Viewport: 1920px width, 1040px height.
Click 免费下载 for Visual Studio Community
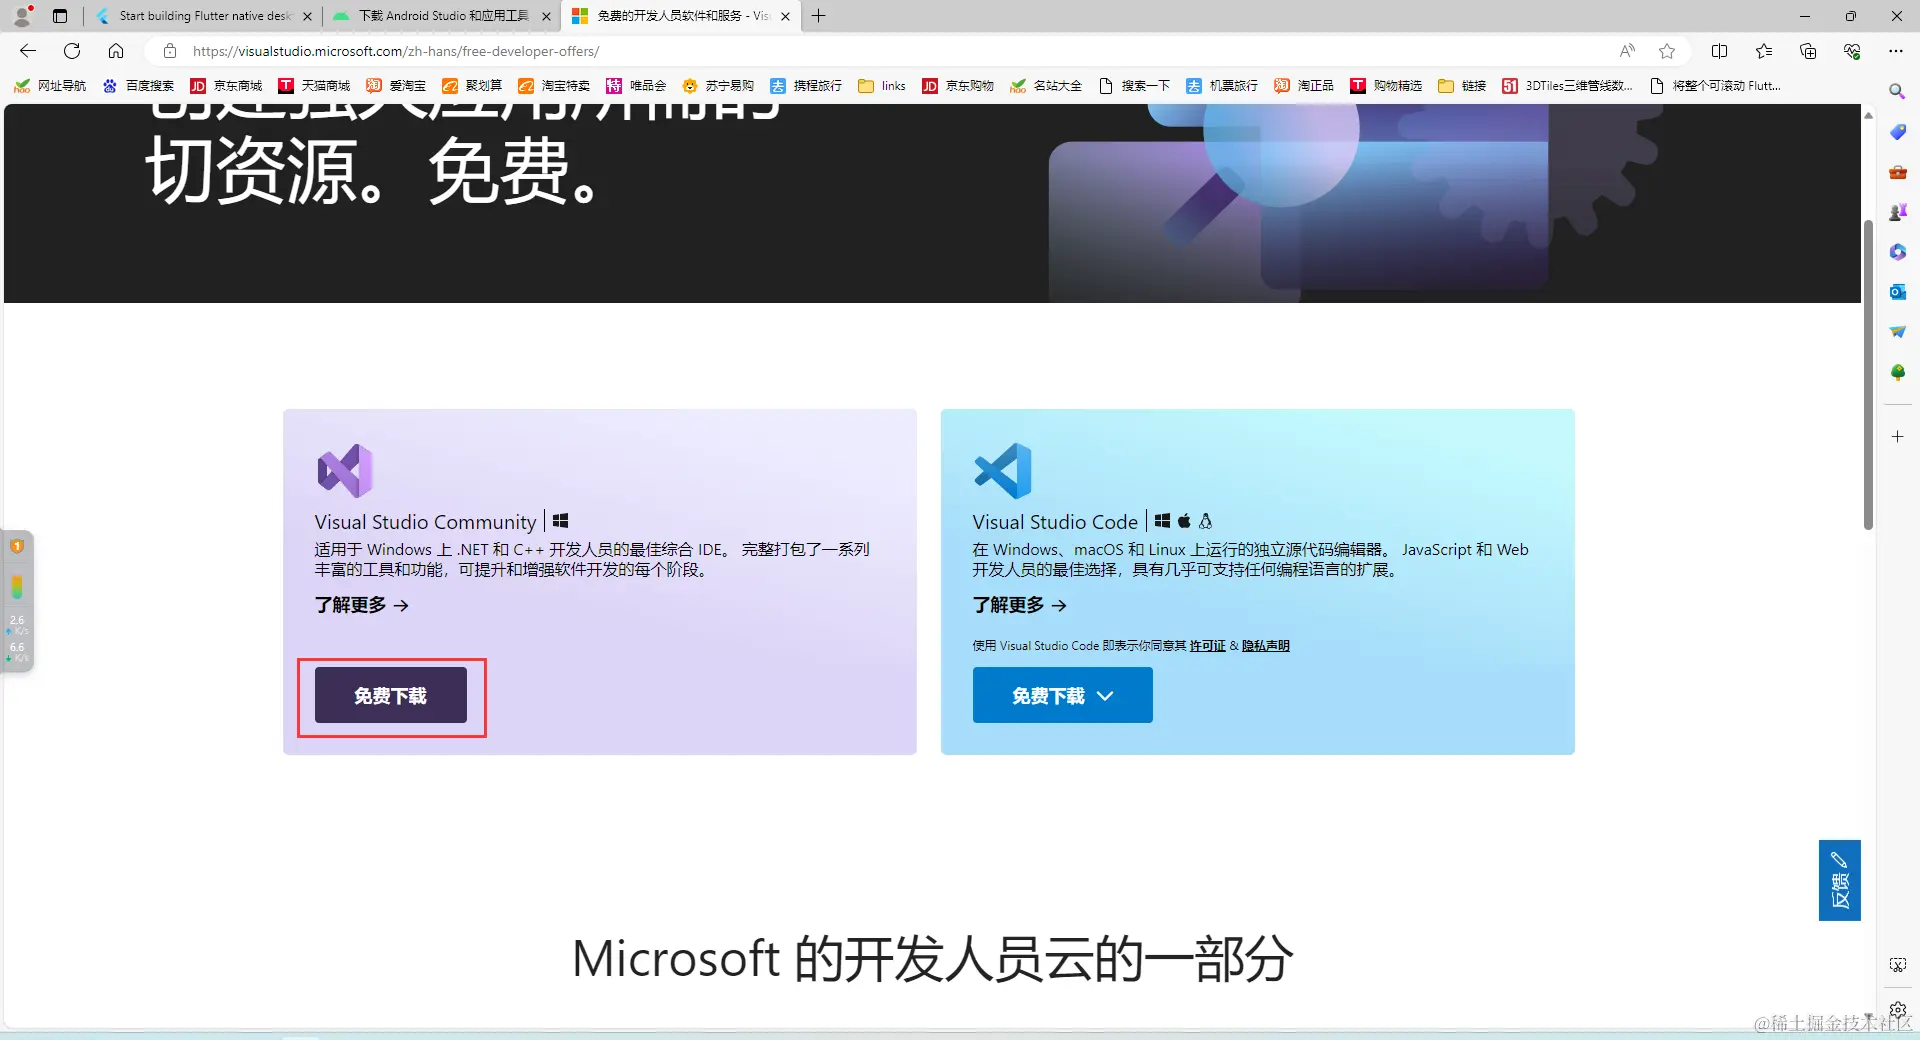point(391,695)
